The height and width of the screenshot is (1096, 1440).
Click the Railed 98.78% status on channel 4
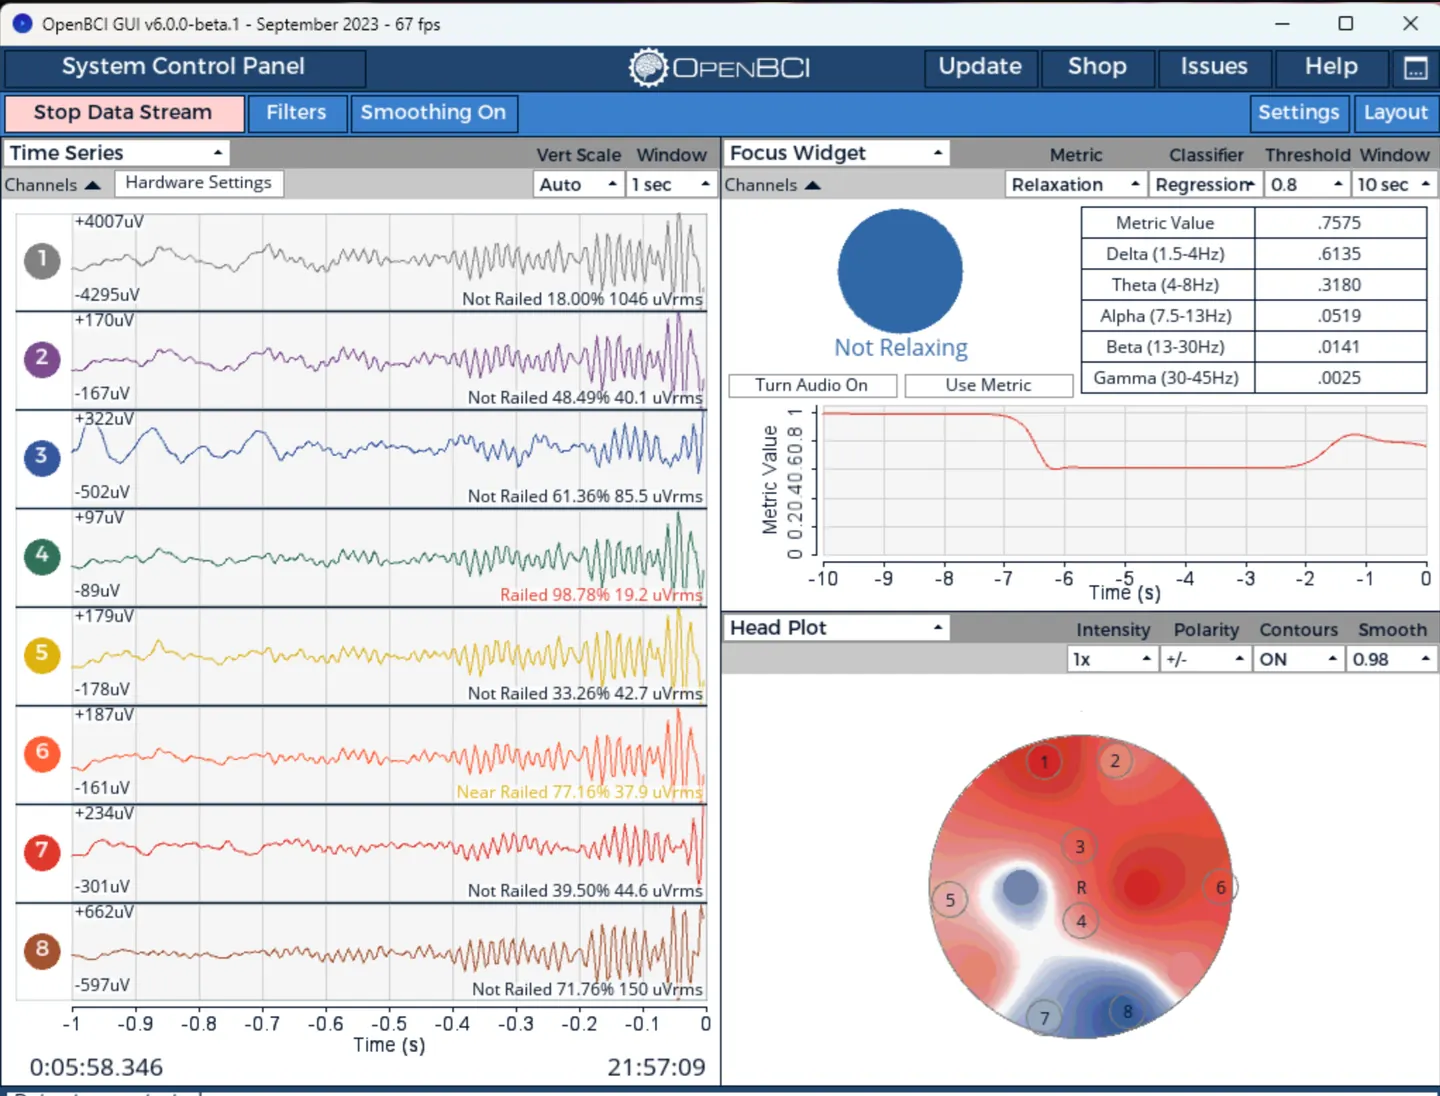click(x=601, y=595)
